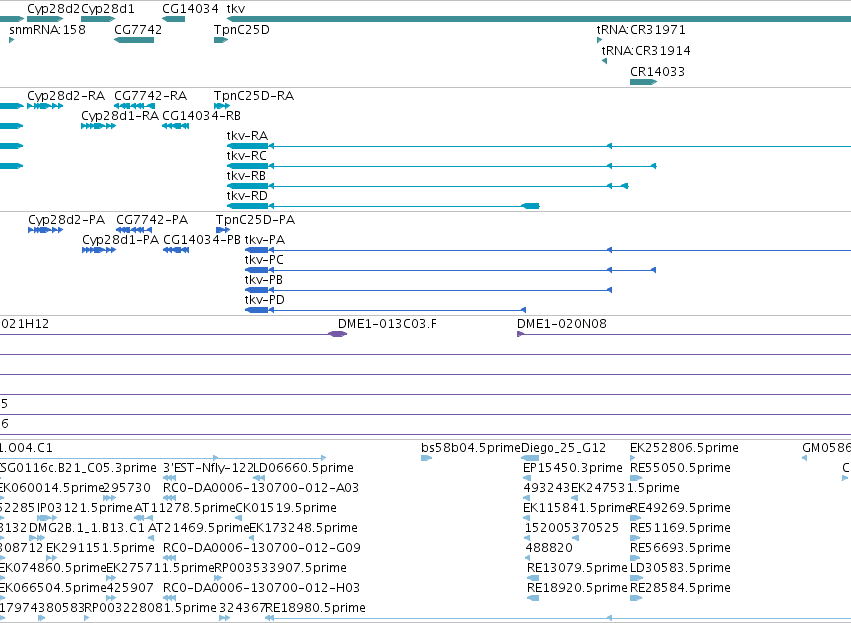Select the Cyp28d1-RA transcript

(98, 126)
